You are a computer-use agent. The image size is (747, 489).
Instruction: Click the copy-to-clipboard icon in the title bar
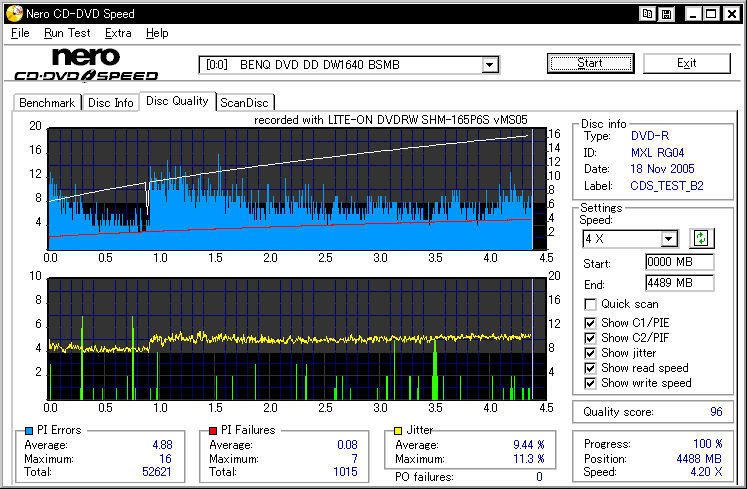(x=648, y=14)
